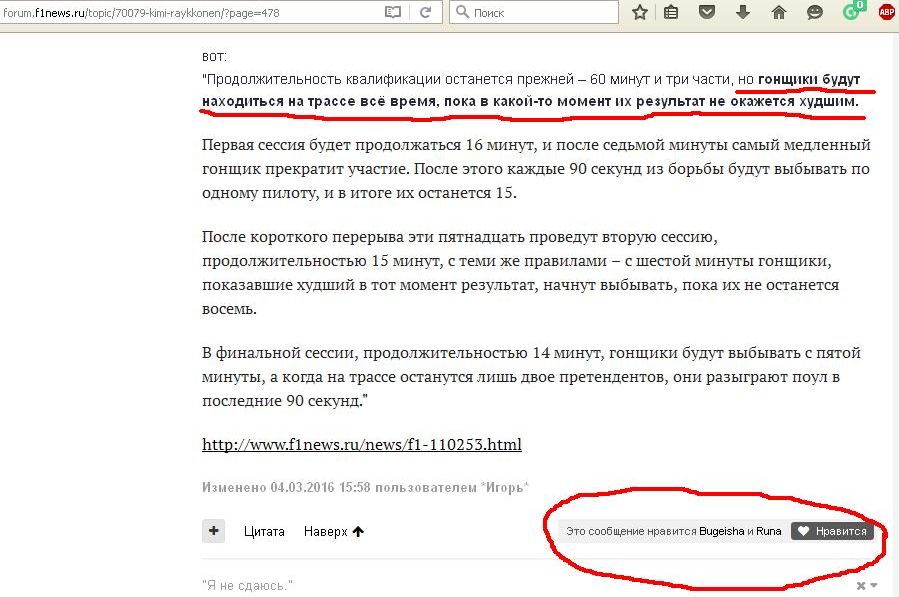The image size is (899, 597).
Task: View Runa's profile from likes list
Action: (x=769, y=531)
